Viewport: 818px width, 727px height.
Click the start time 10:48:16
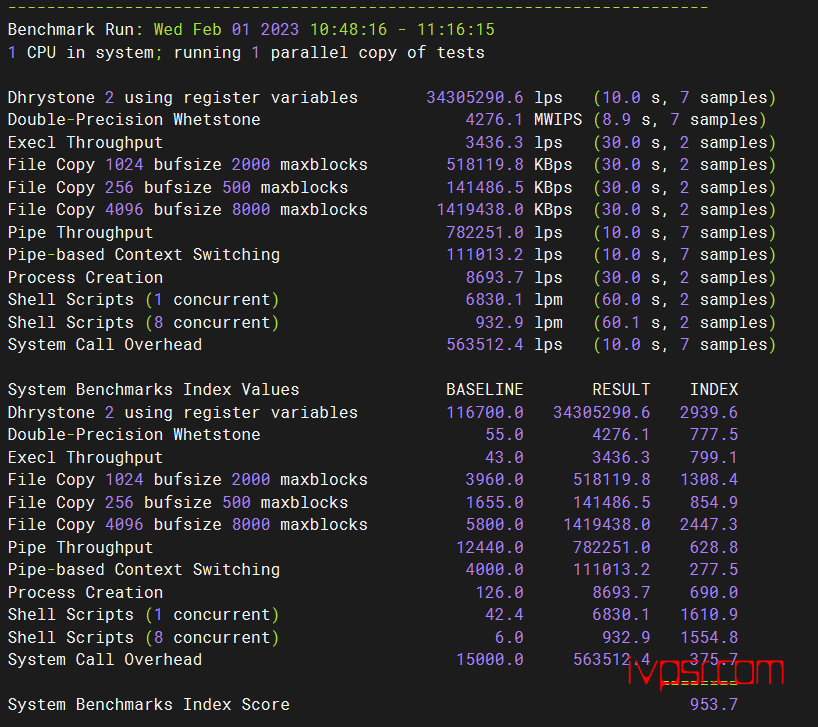348,29
